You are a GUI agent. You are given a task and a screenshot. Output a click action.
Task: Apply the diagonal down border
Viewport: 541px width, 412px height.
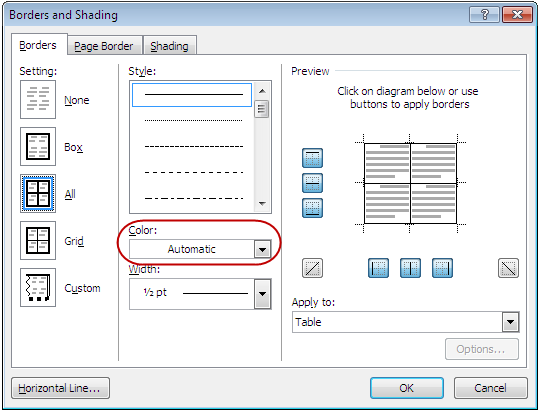pos(508,268)
